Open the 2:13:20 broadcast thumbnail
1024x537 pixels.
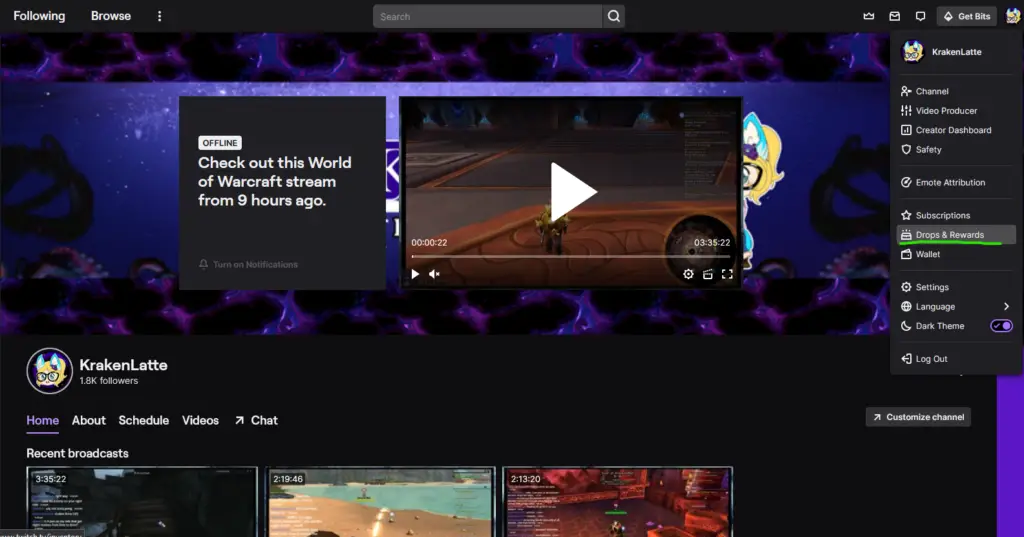pyautogui.click(x=618, y=502)
